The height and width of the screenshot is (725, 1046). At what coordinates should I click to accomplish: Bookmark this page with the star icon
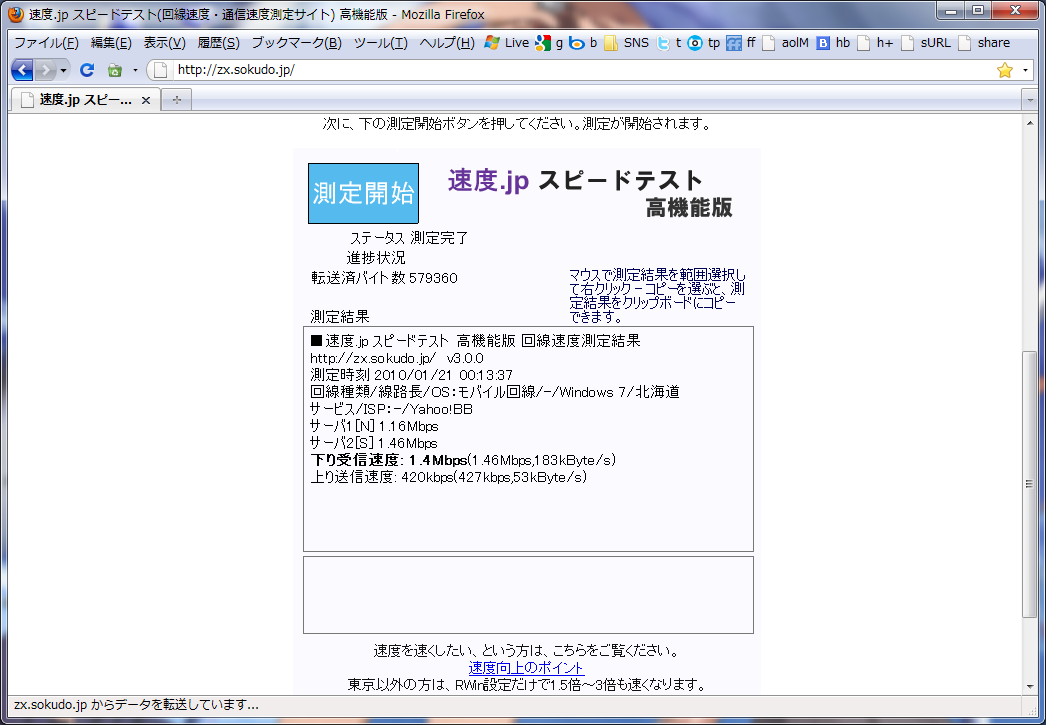point(1005,69)
